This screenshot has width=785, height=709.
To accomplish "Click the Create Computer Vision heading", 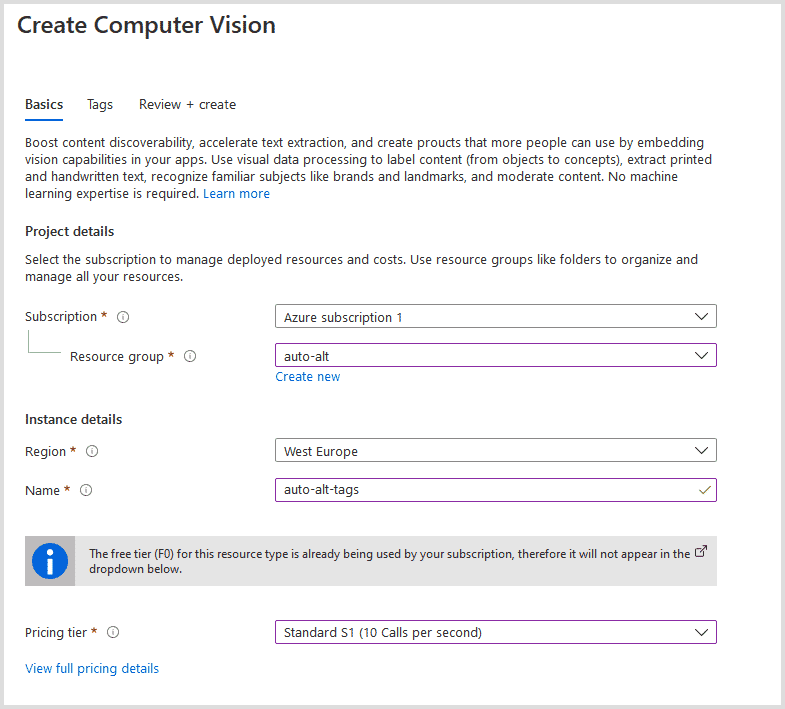I will click(x=146, y=26).
